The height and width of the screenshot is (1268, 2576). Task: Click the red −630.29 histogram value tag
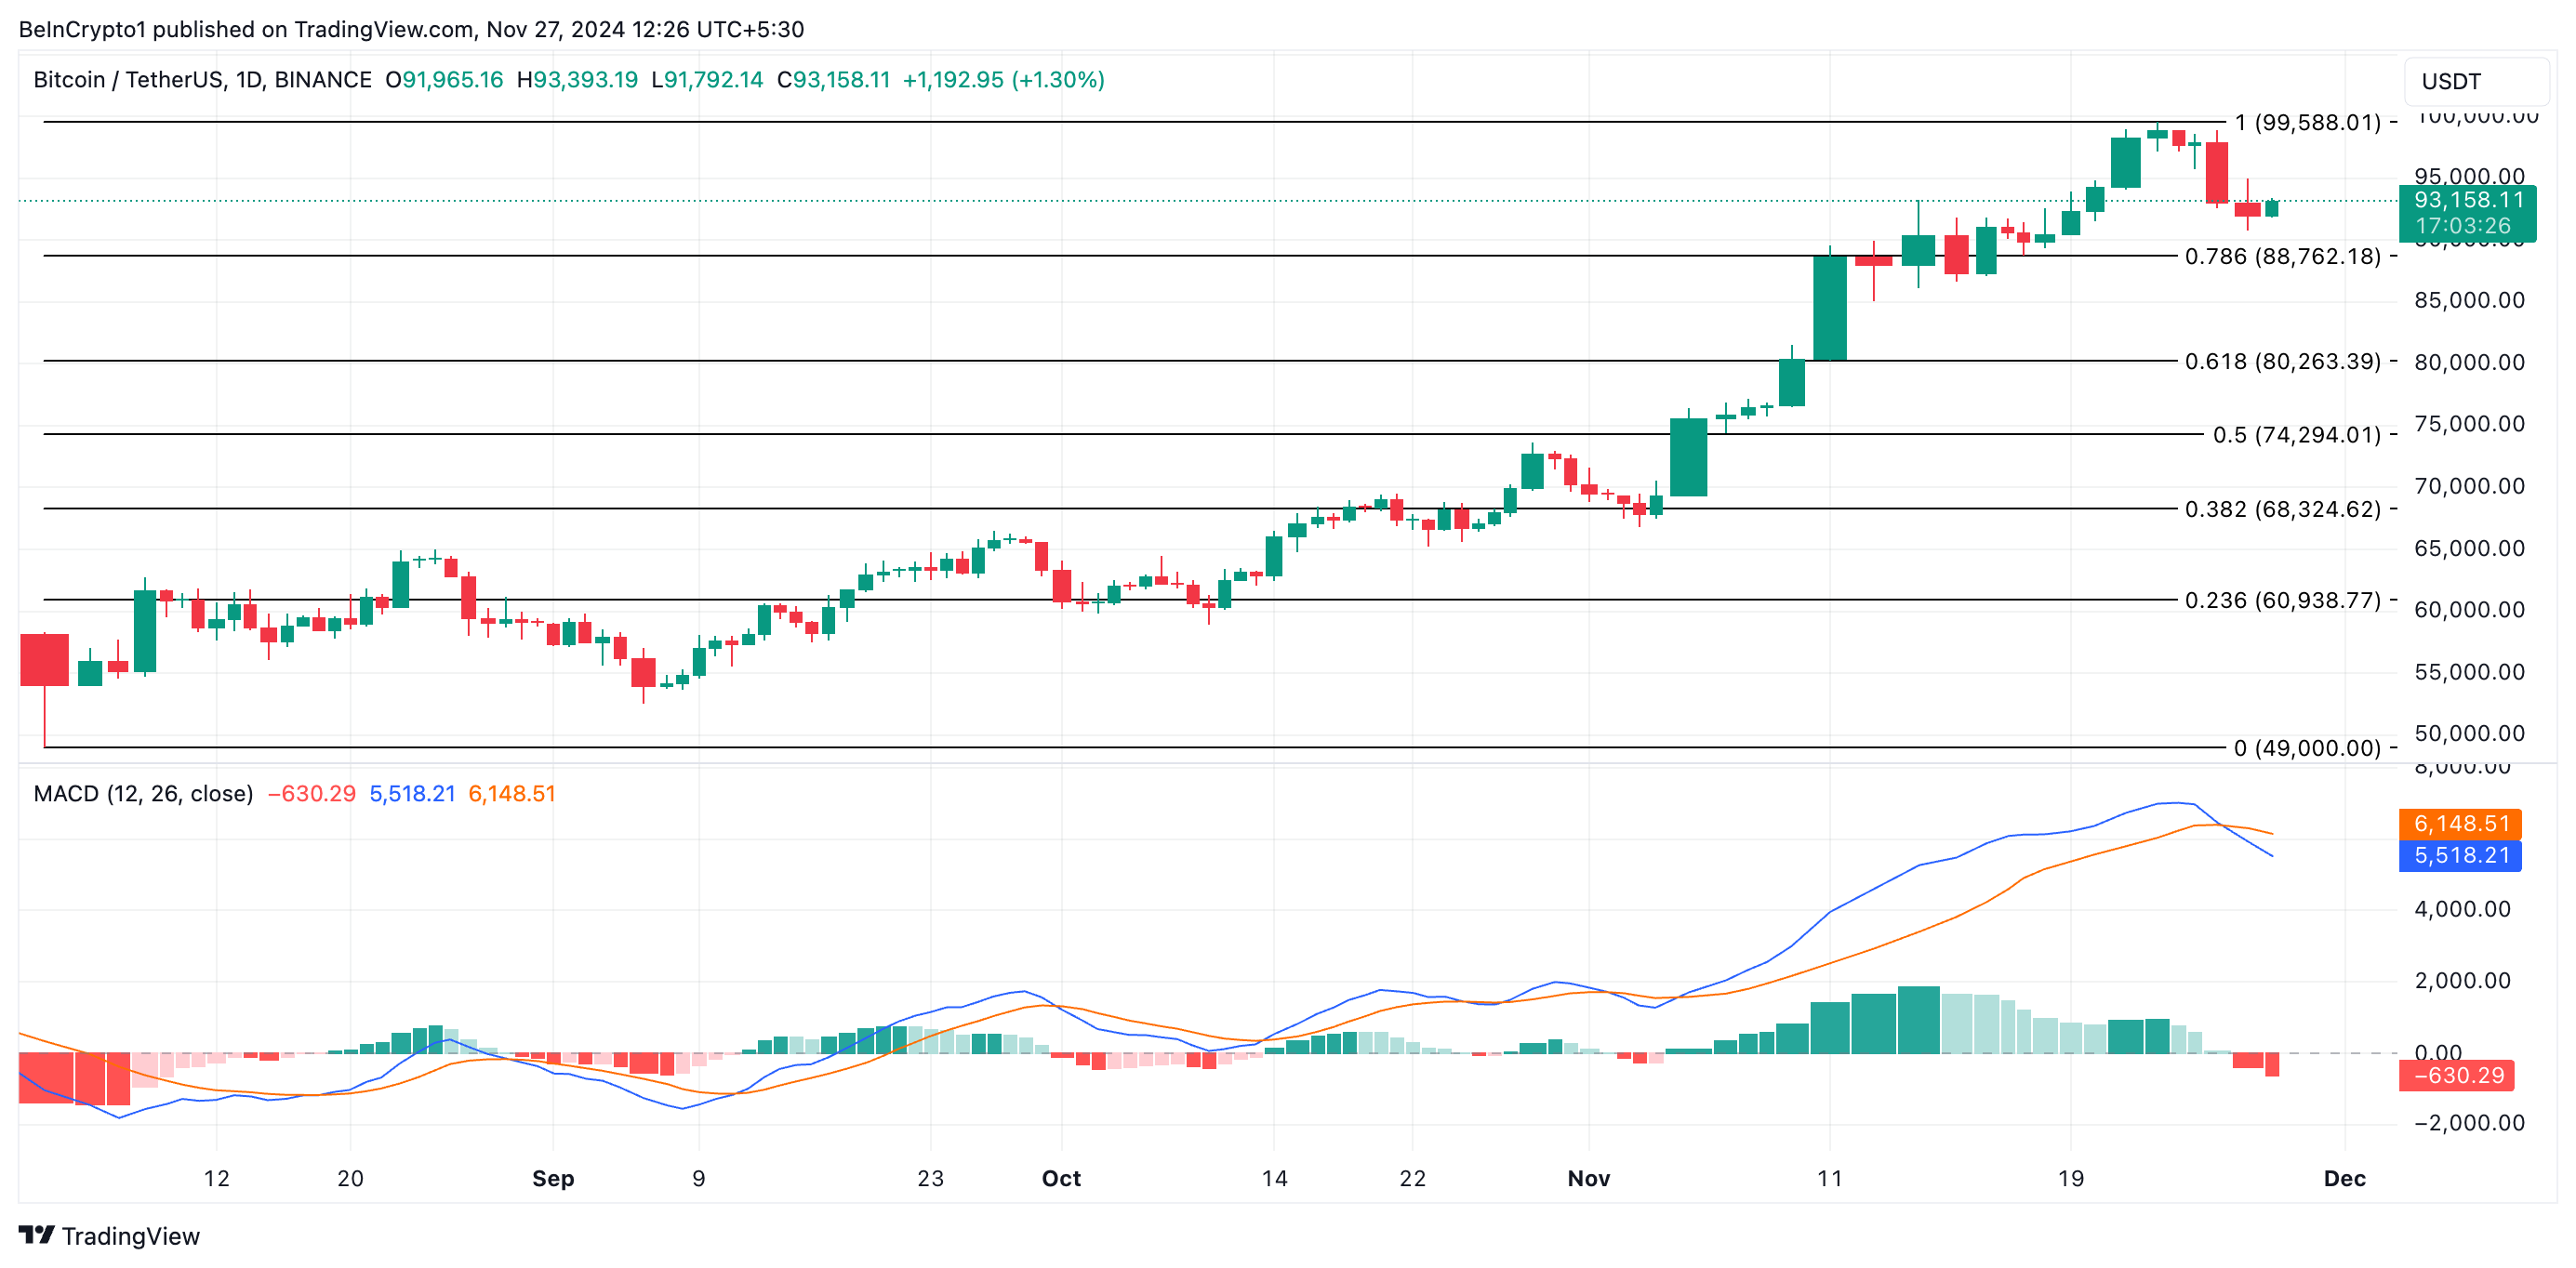(2457, 1075)
